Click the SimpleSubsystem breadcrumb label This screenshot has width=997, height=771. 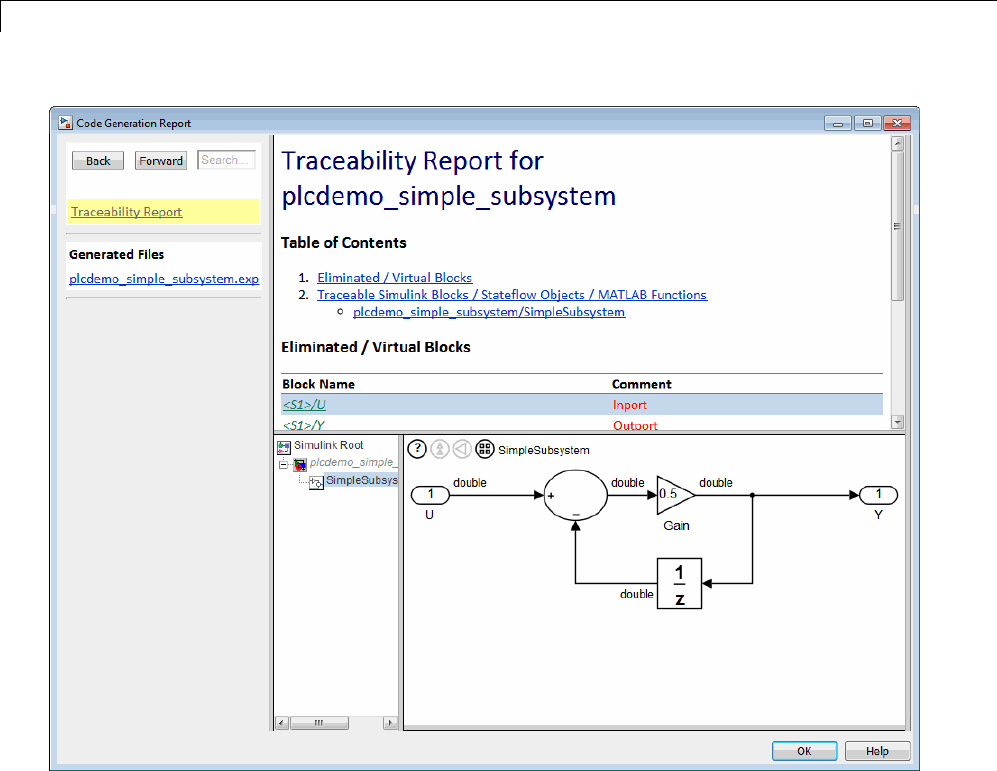(544, 450)
